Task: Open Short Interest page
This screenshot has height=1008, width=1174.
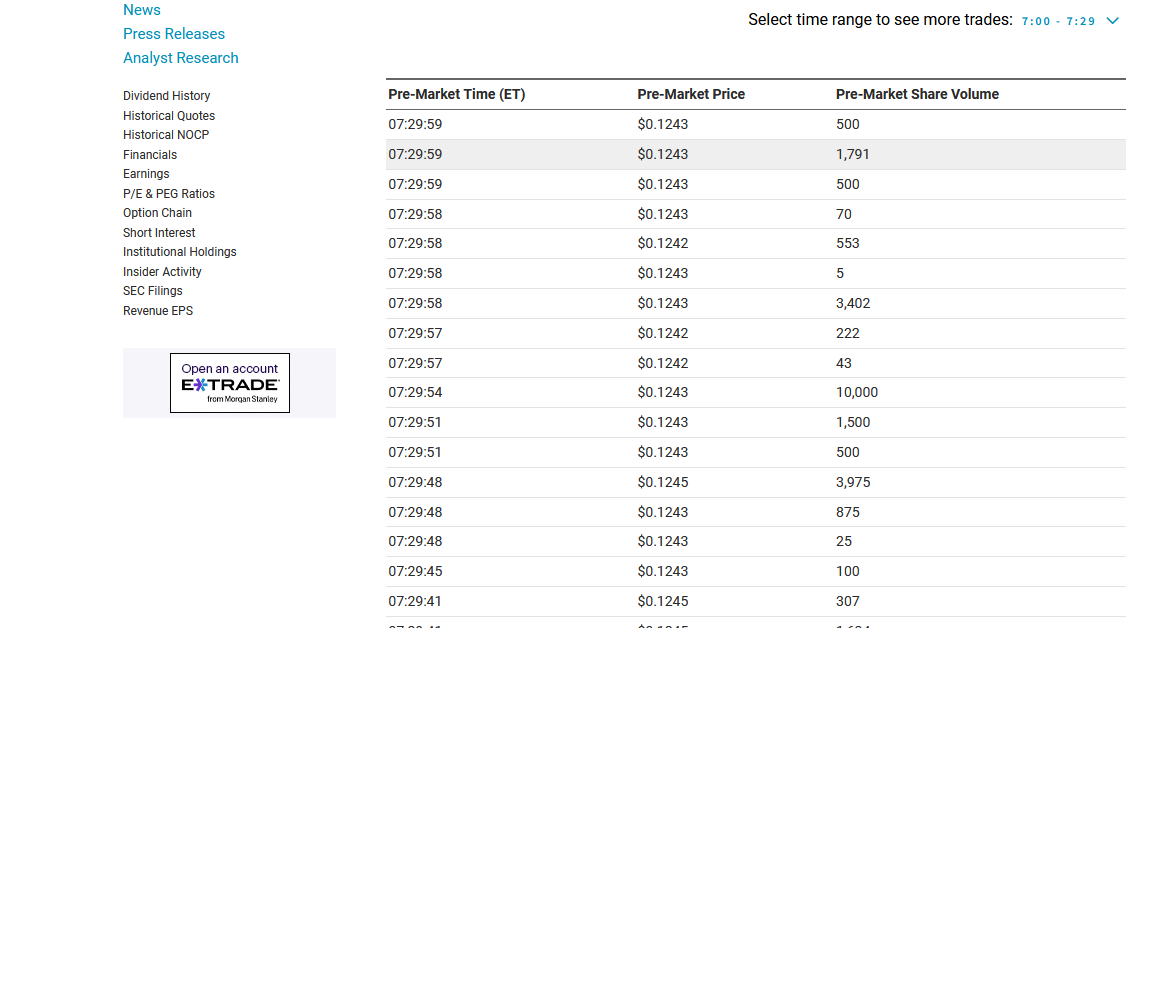Action: tap(159, 232)
